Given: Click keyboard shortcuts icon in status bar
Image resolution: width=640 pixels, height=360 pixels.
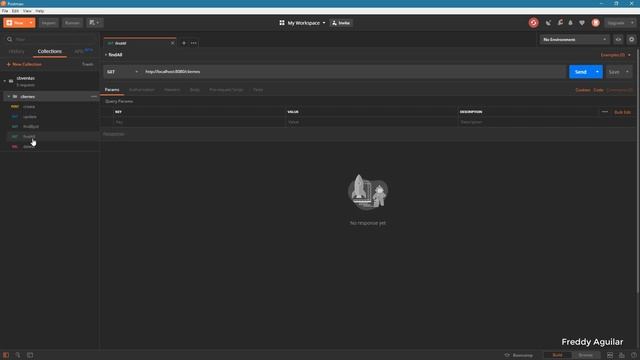Looking at the screenshot, I should point(621,355).
